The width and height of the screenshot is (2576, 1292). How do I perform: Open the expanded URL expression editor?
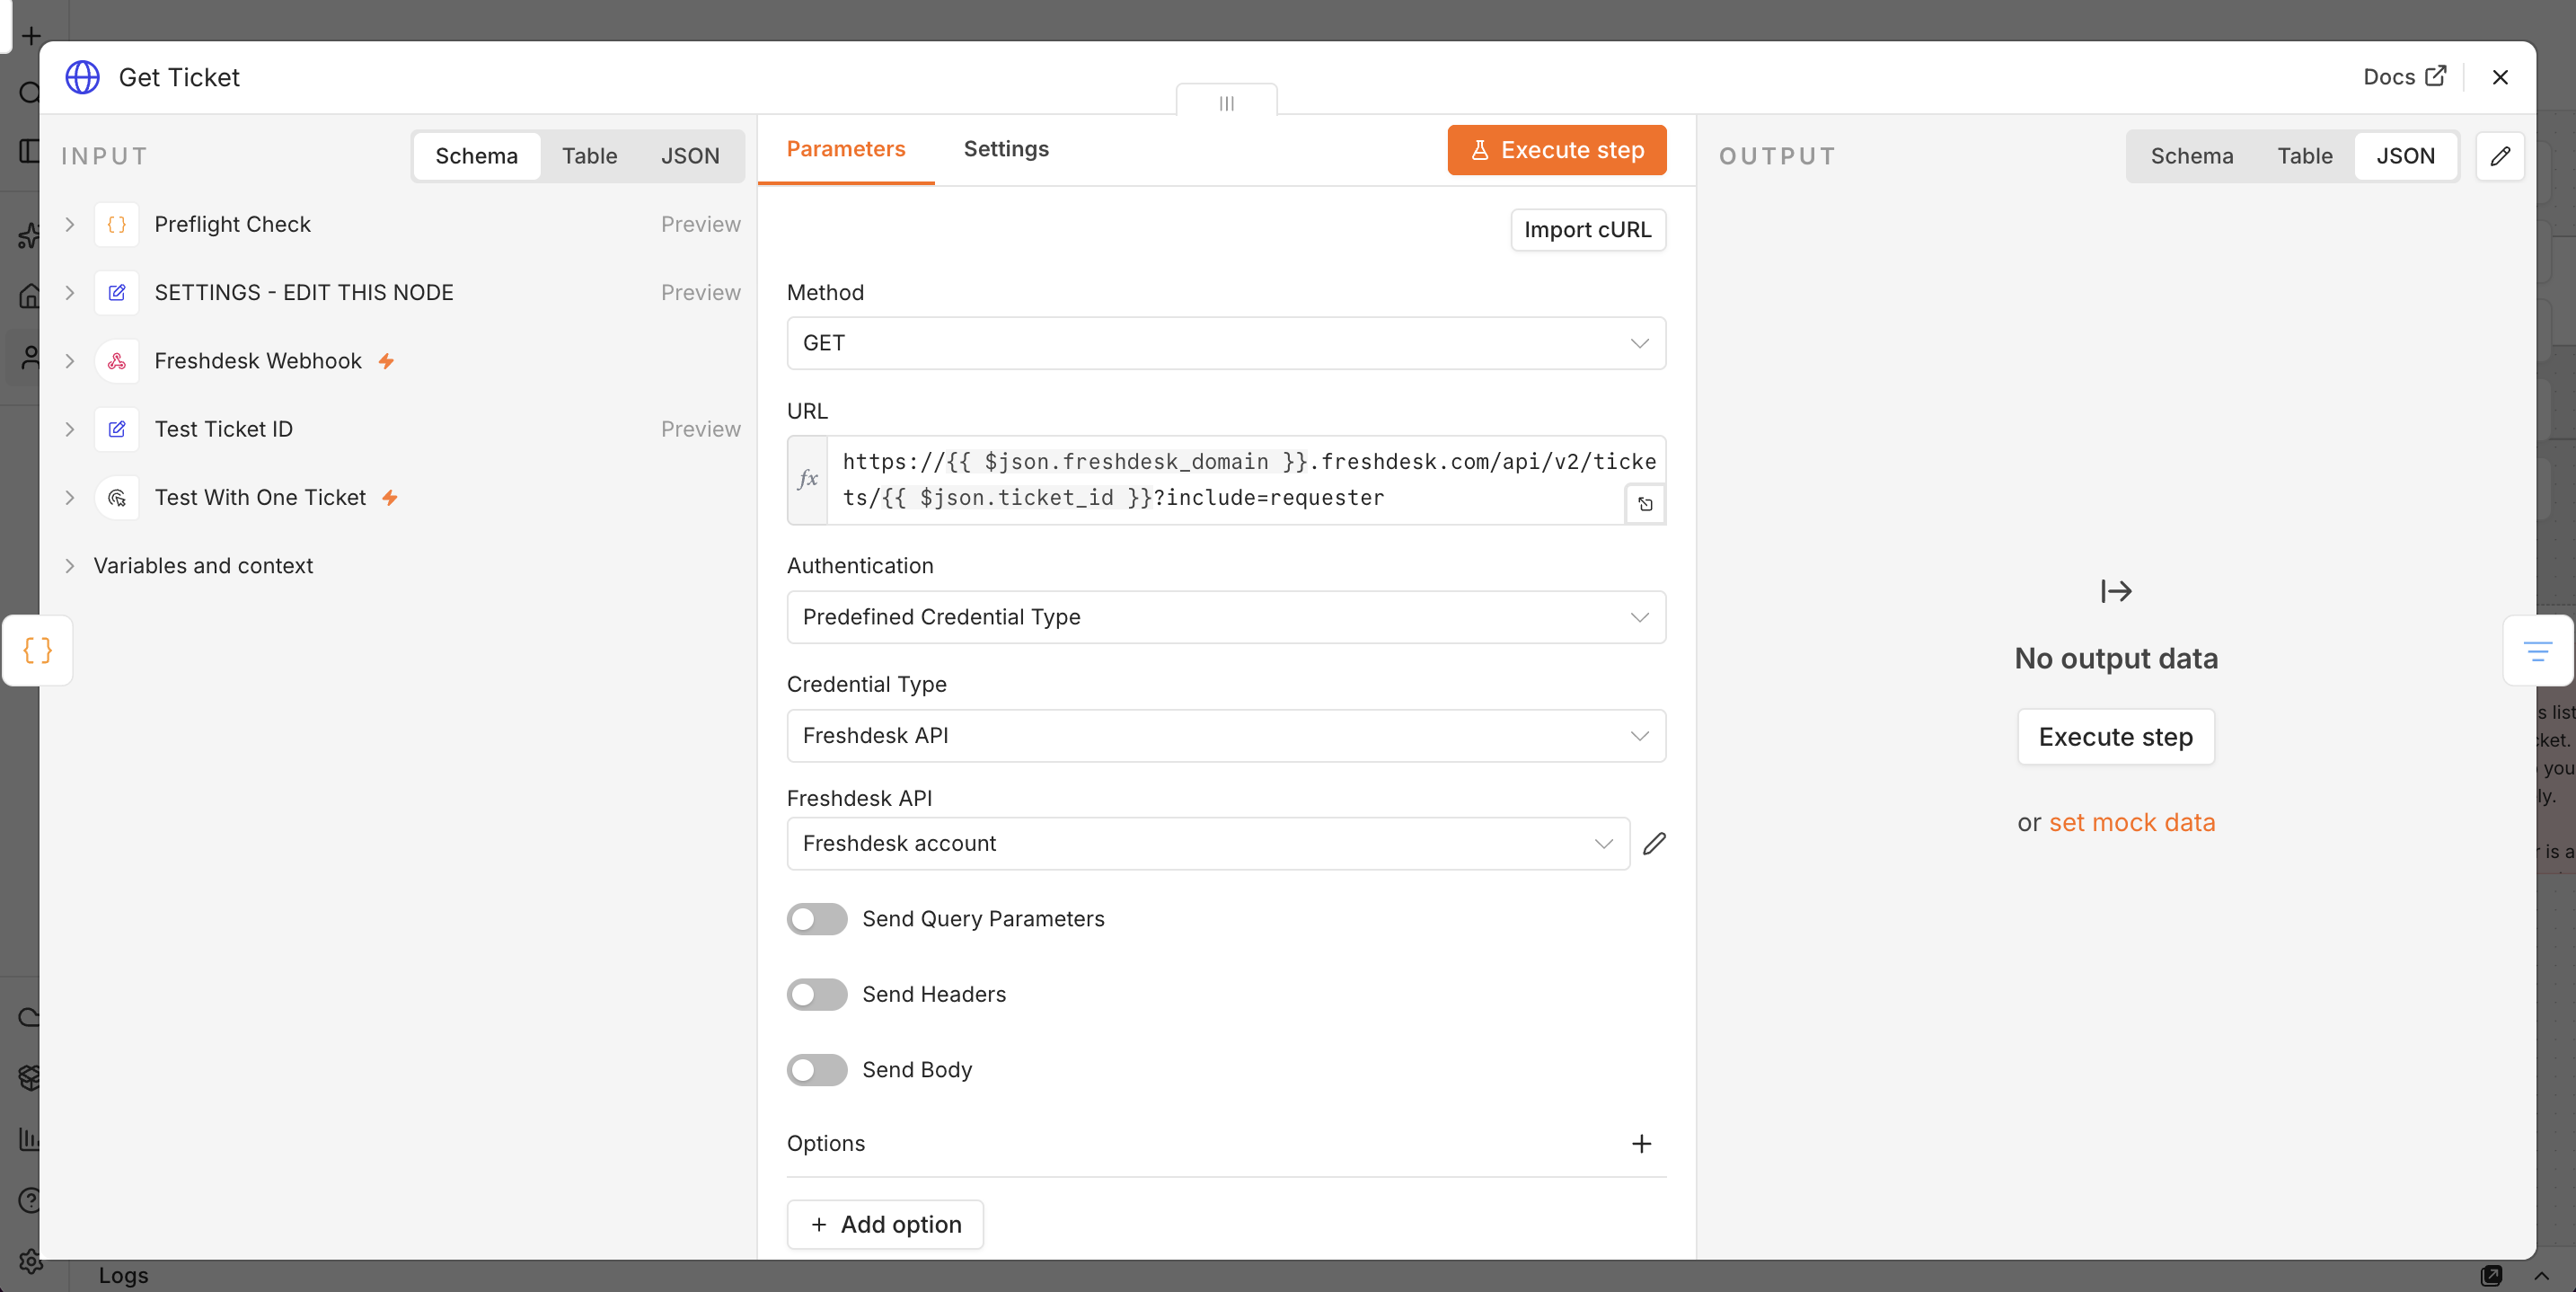coord(1645,504)
